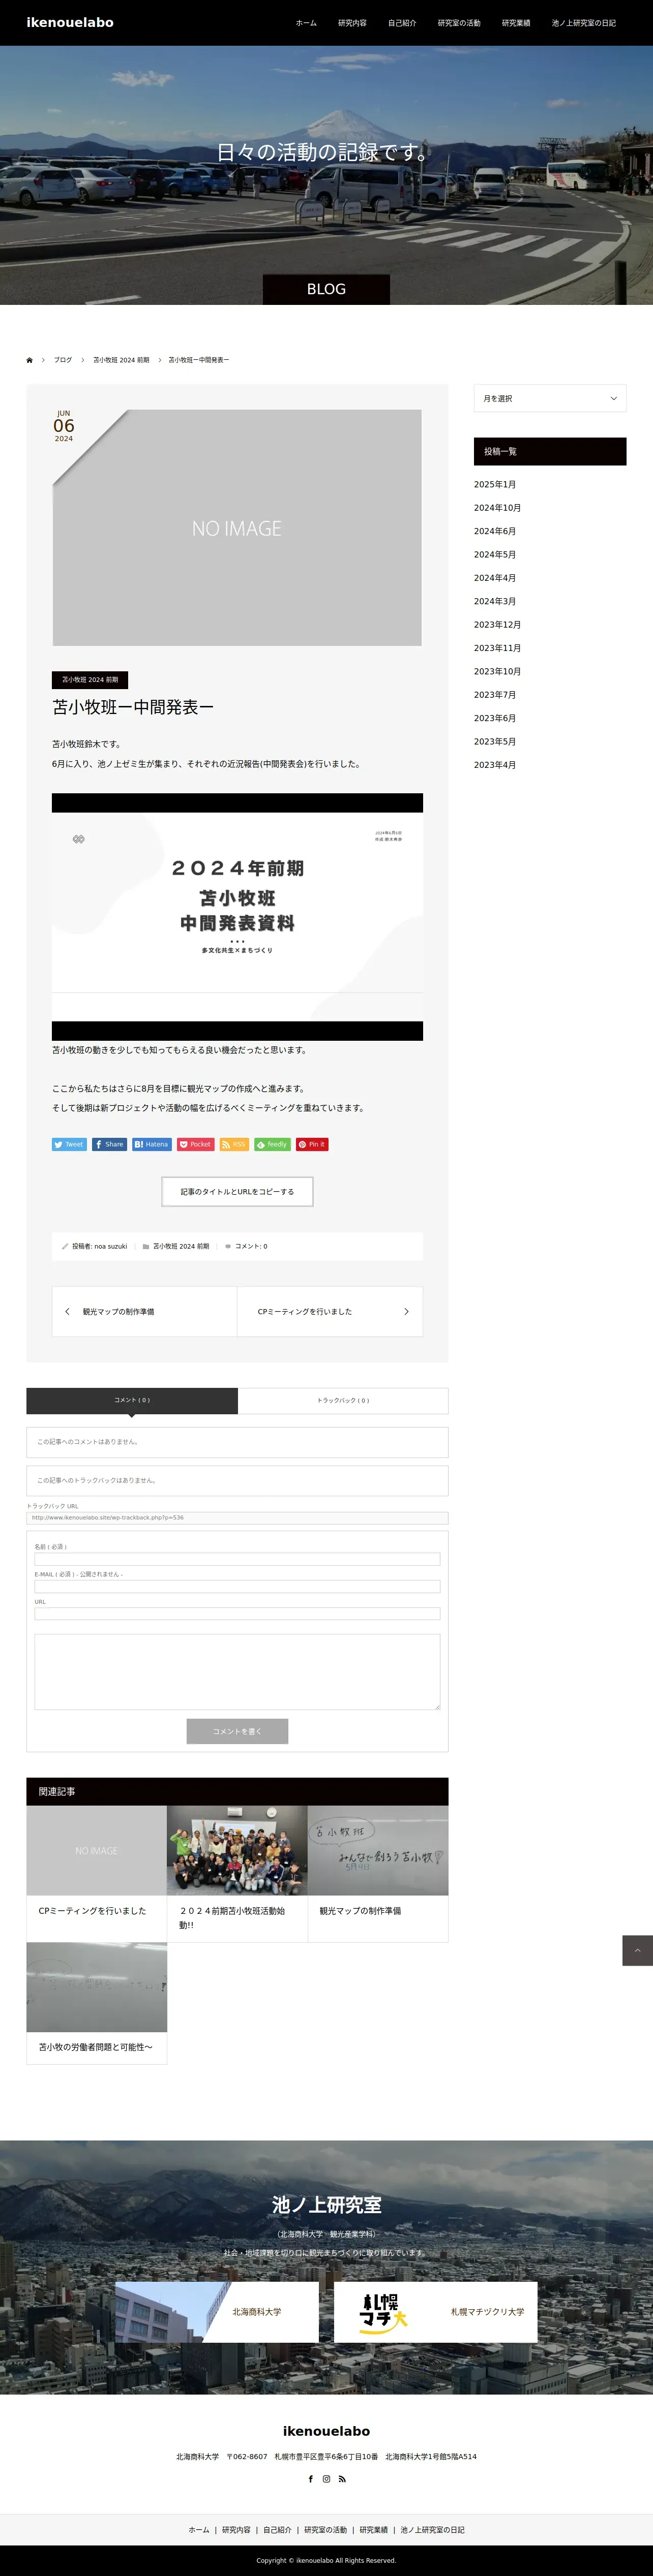The width and height of the screenshot is (653, 2576).
Task: Open 研究内容 in top navigation
Action: pyautogui.click(x=352, y=23)
